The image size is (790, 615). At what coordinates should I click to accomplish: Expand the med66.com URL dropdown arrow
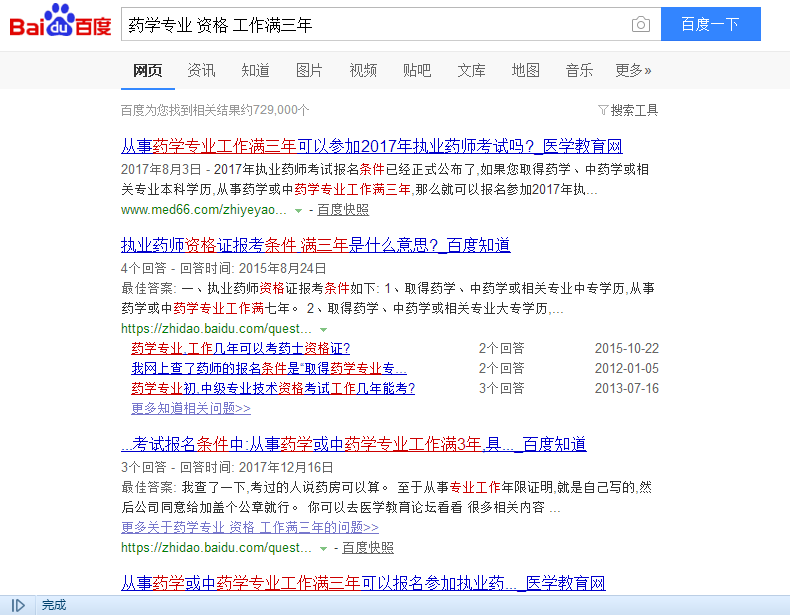coord(298,211)
